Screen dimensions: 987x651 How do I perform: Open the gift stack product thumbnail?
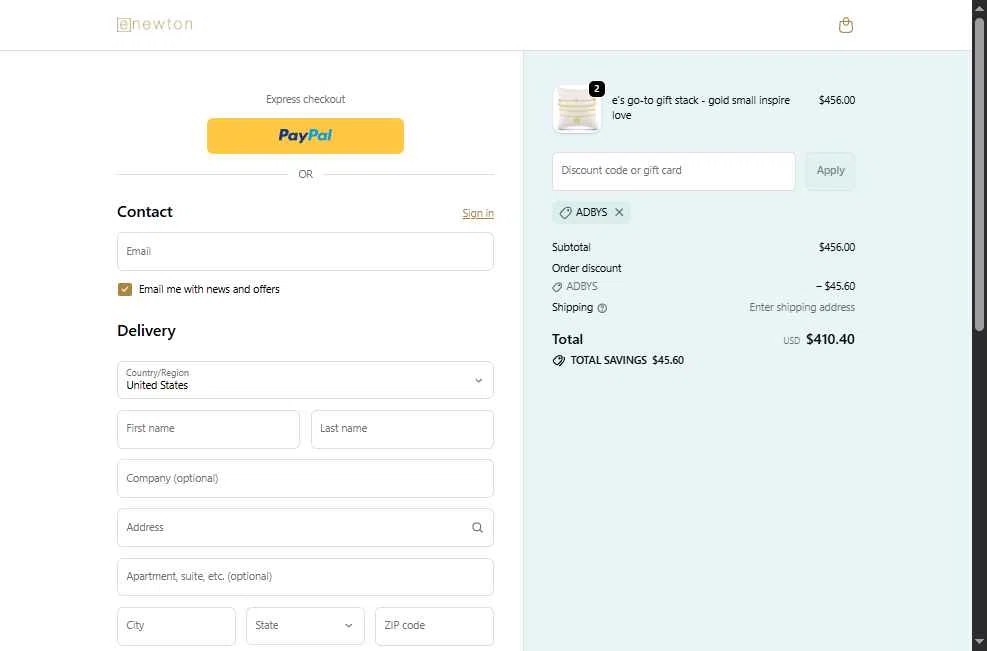click(x=576, y=109)
